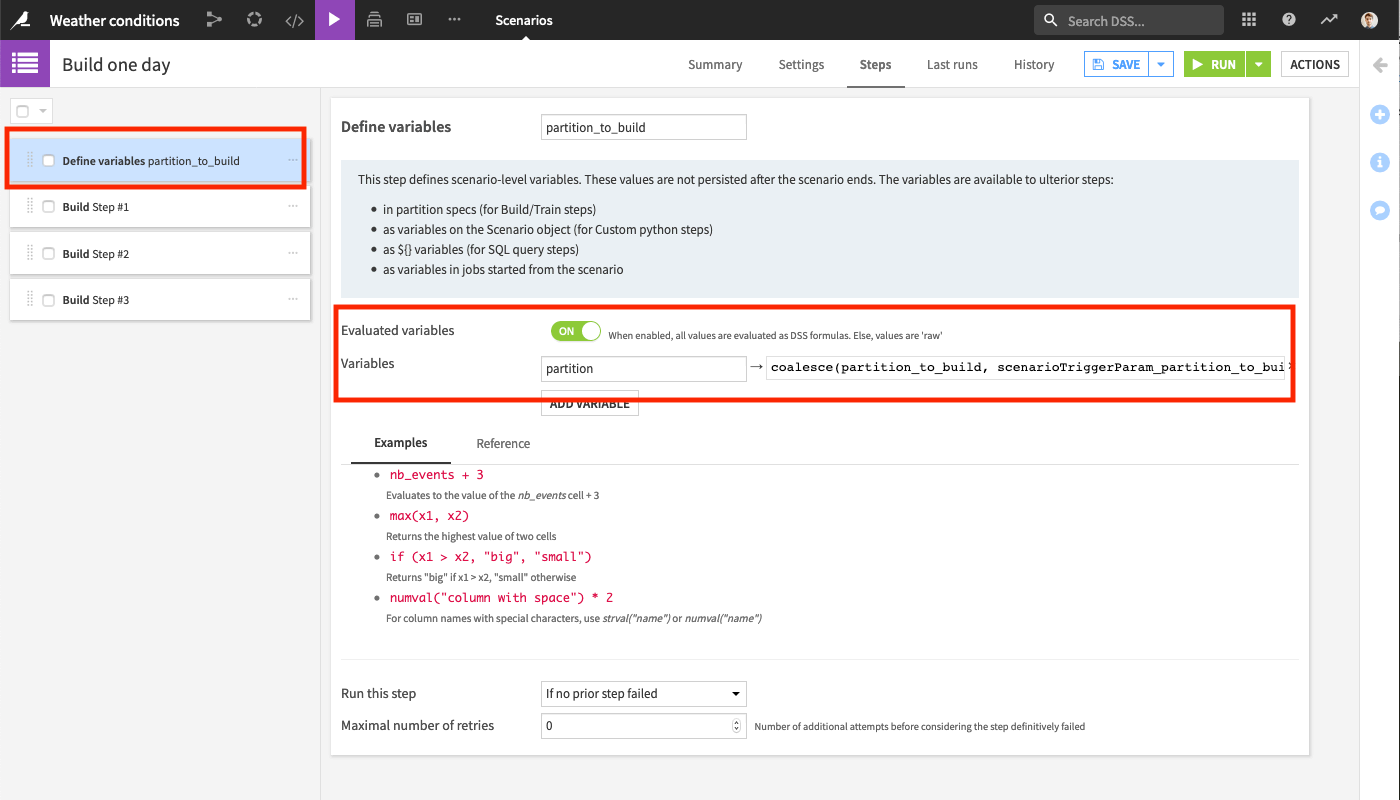This screenshot has height=800, width=1400.
Task: Click the code notebooks icon in navbar
Action: [x=294, y=20]
